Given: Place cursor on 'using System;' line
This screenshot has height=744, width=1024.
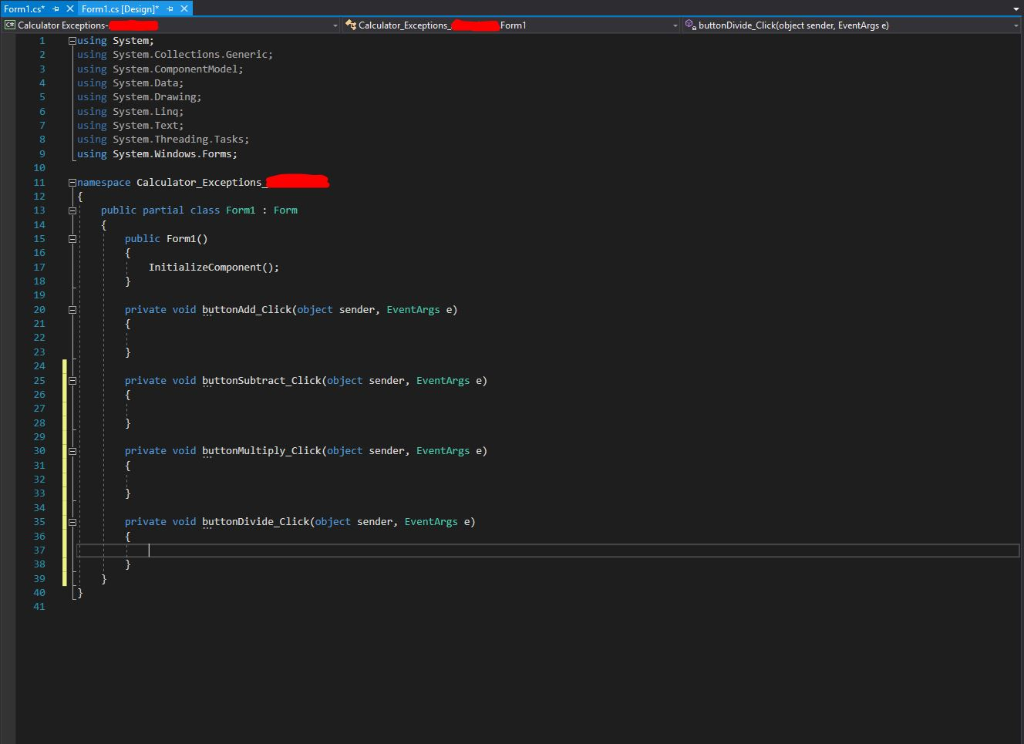Looking at the screenshot, I should [116, 40].
